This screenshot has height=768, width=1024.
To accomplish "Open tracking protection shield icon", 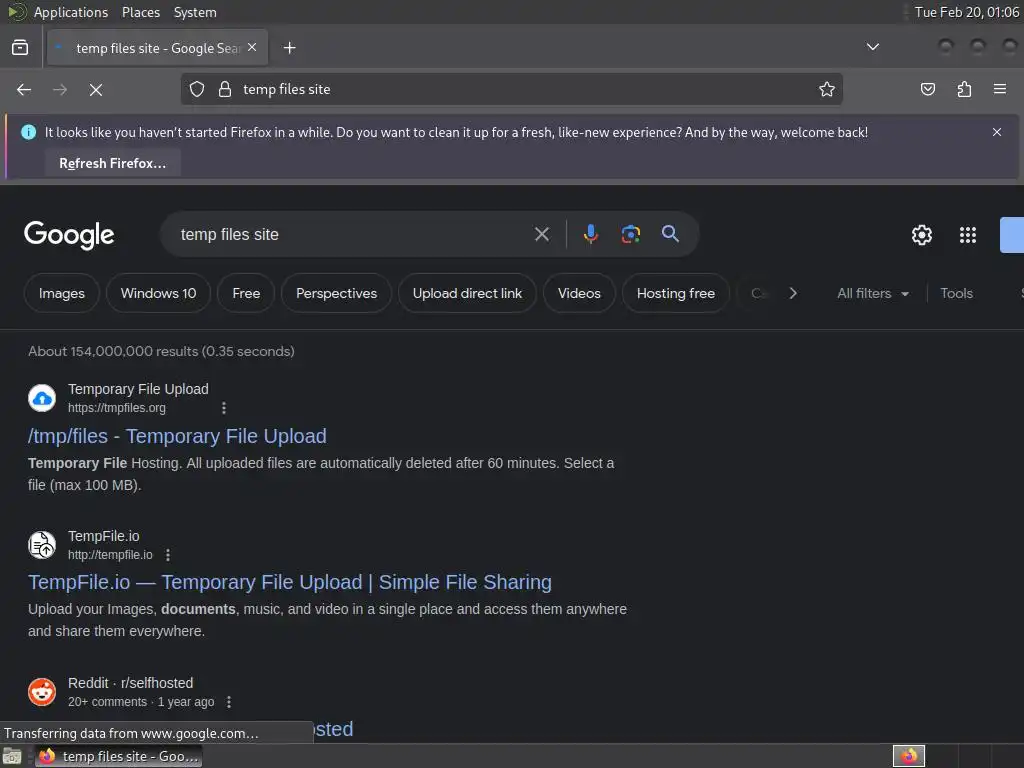I will tap(197, 89).
